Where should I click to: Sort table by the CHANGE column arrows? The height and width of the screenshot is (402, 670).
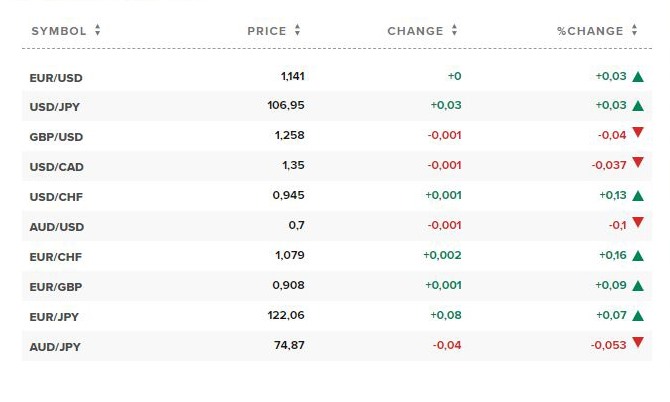[454, 30]
